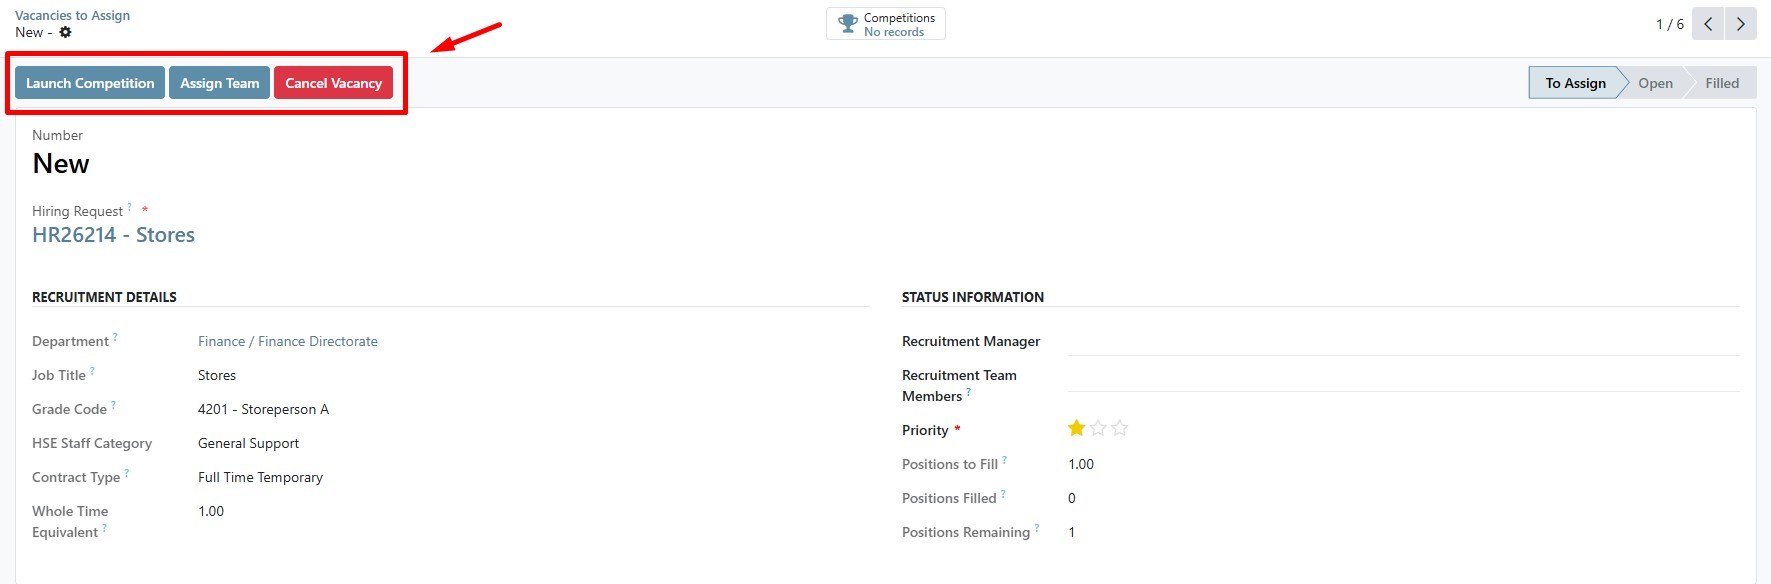Show the Department field help tooltip icon
1771x584 pixels.
click(115, 337)
